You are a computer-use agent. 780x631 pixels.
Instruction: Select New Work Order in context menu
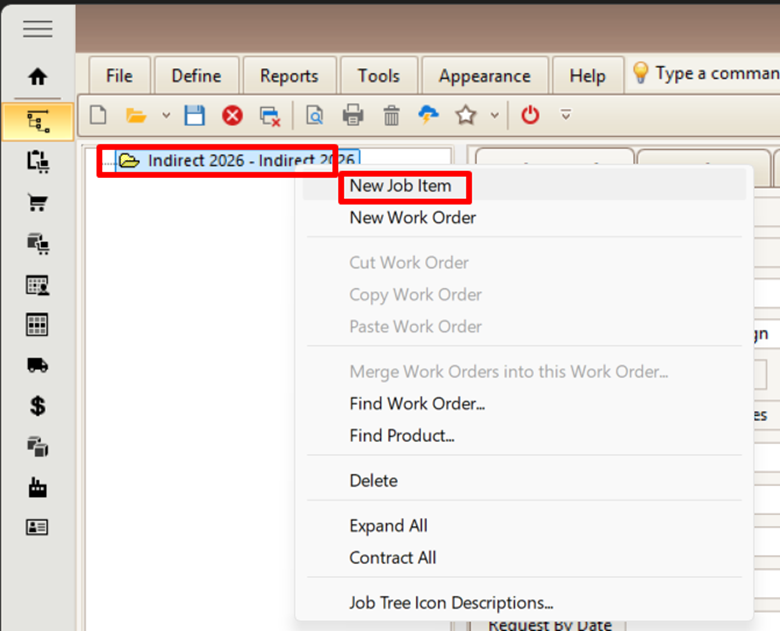click(x=412, y=218)
